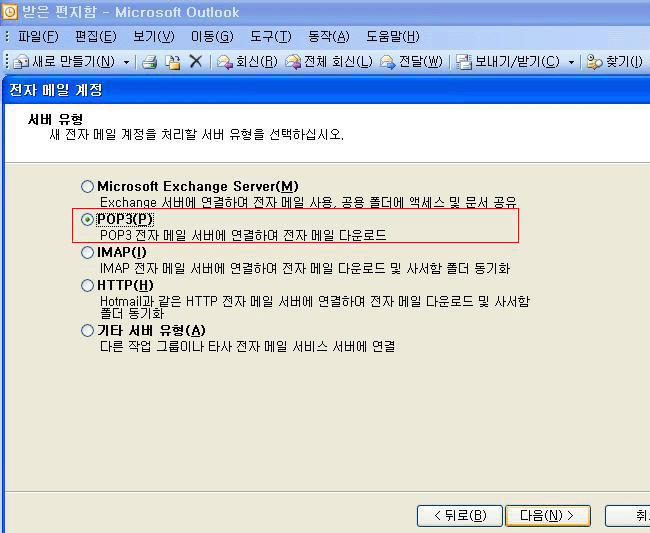
Task: Click the 전자 메일 계정 dialog title bar
Action: click(x=327, y=90)
